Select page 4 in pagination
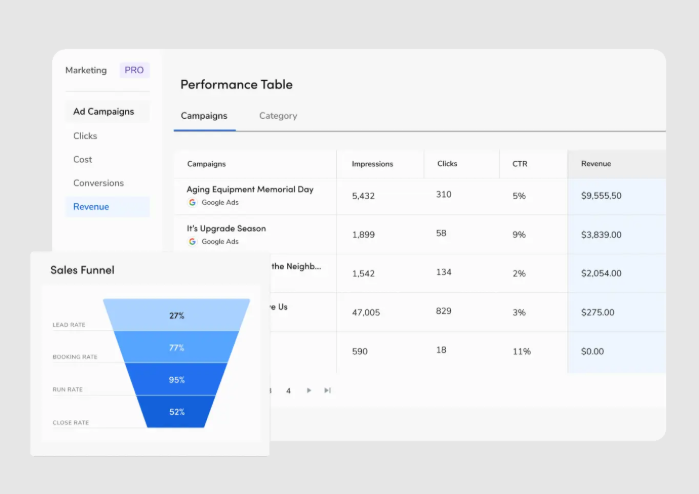Viewport: 699px width, 494px height. pos(288,390)
